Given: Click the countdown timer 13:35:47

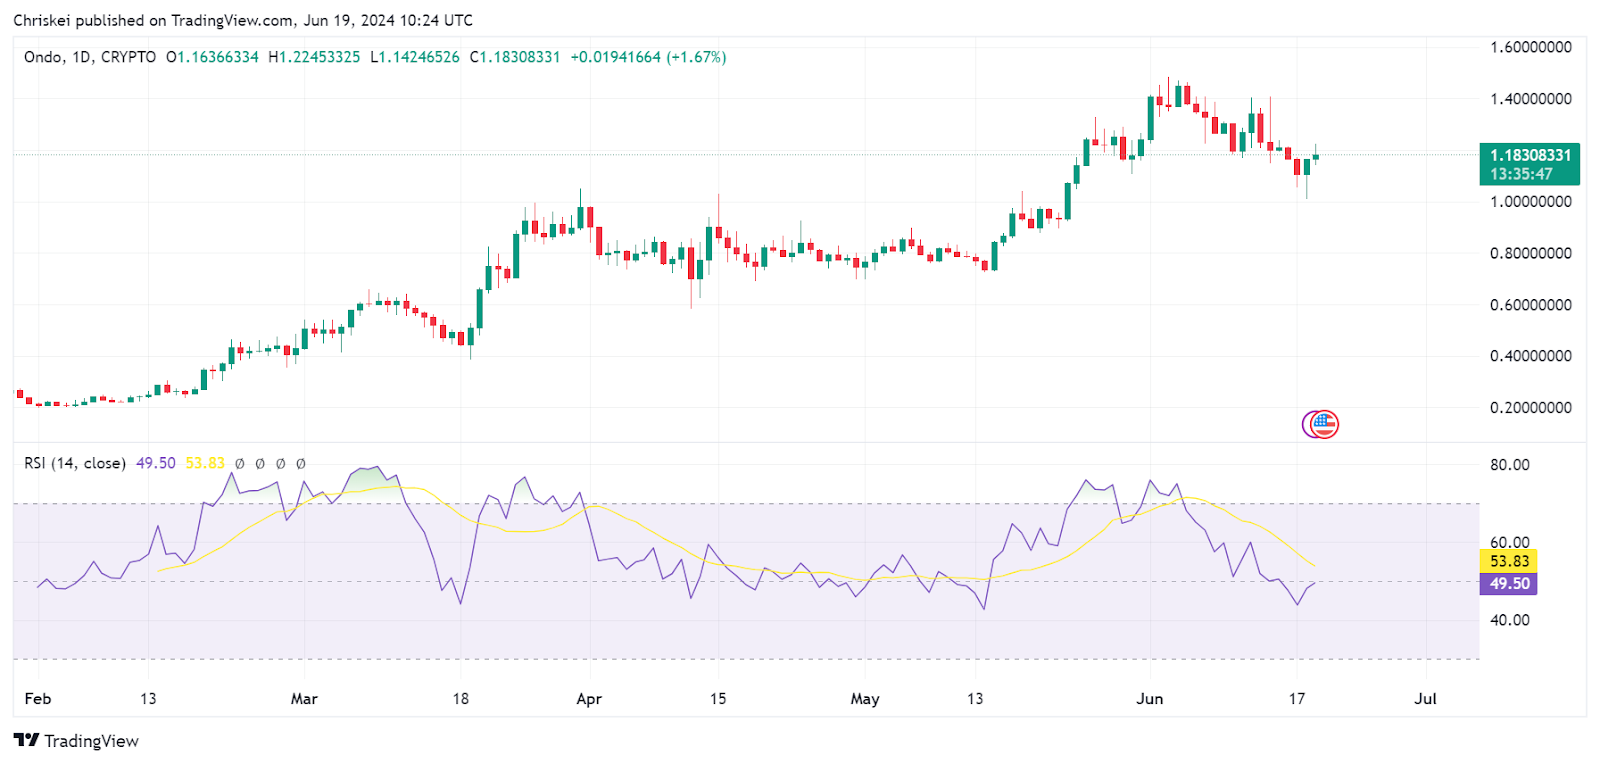Looking at the screenshot, I should click(1521, 174).
